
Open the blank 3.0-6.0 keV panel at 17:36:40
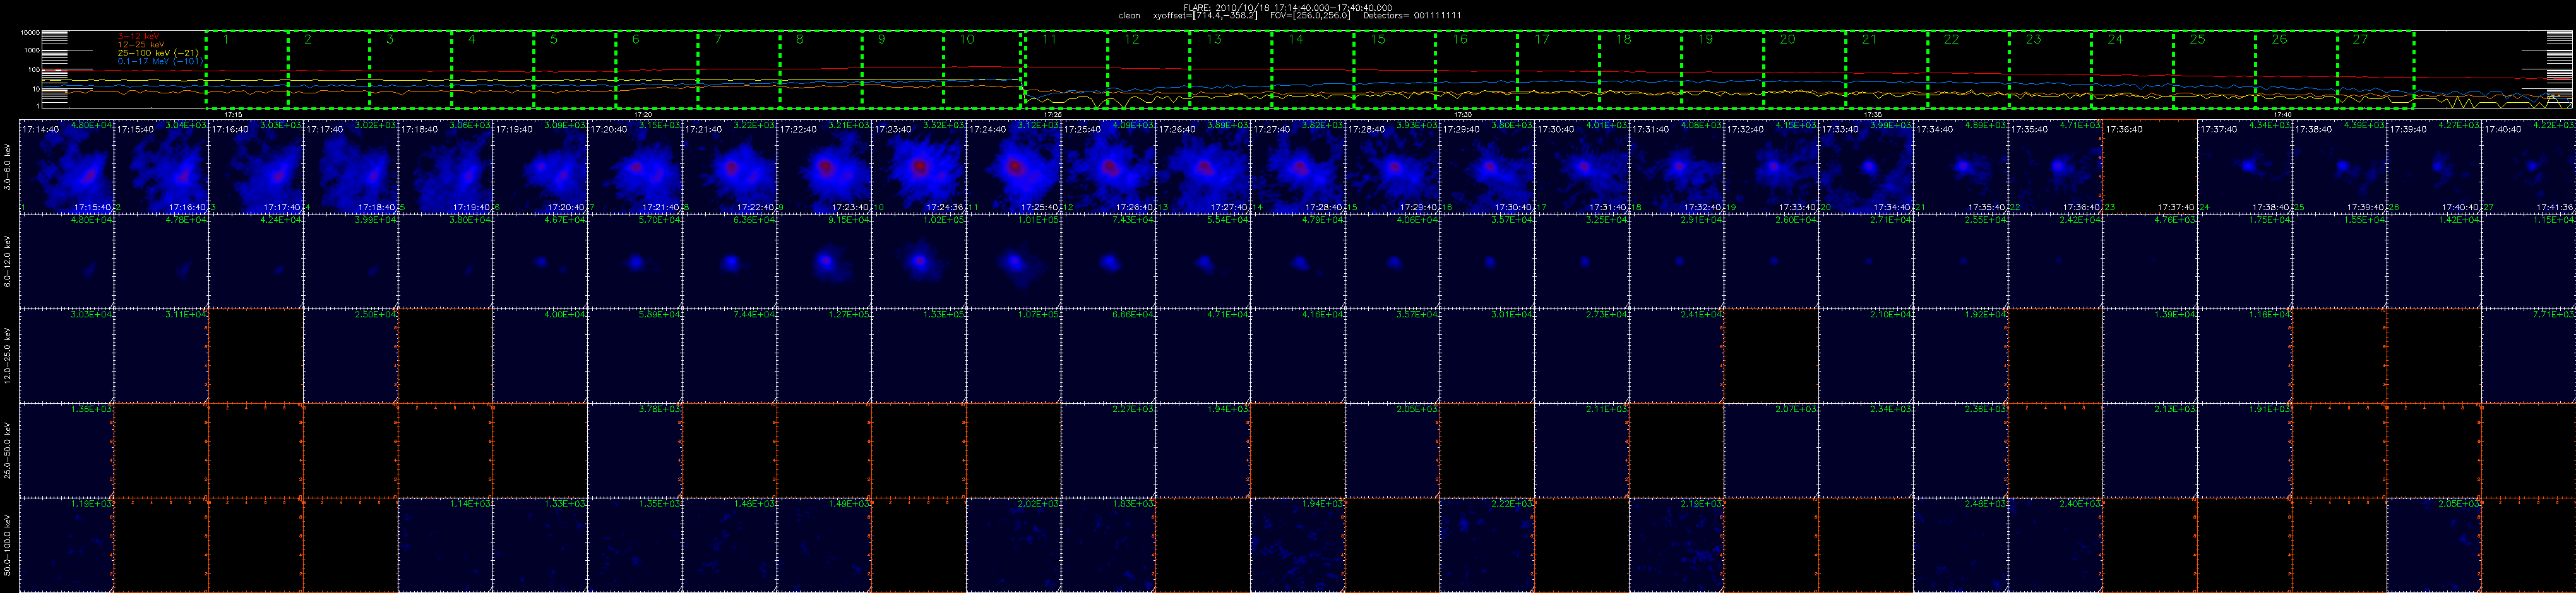pos(2150,167)
